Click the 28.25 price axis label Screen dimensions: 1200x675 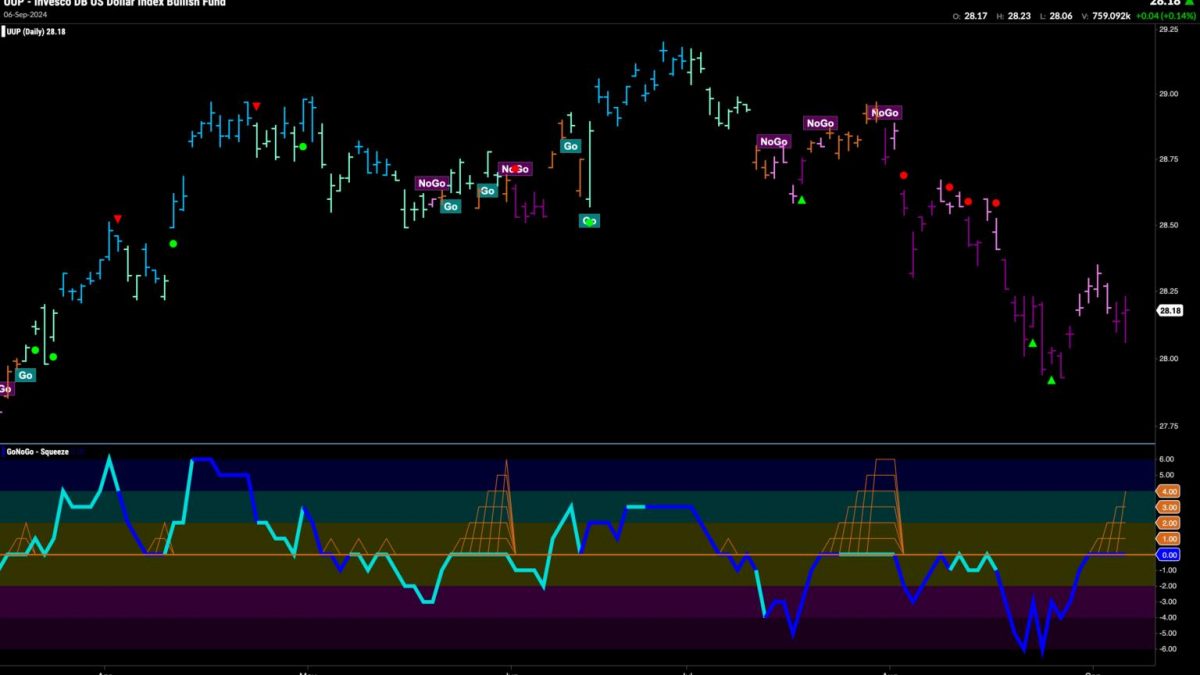[x=1168, y=291]
